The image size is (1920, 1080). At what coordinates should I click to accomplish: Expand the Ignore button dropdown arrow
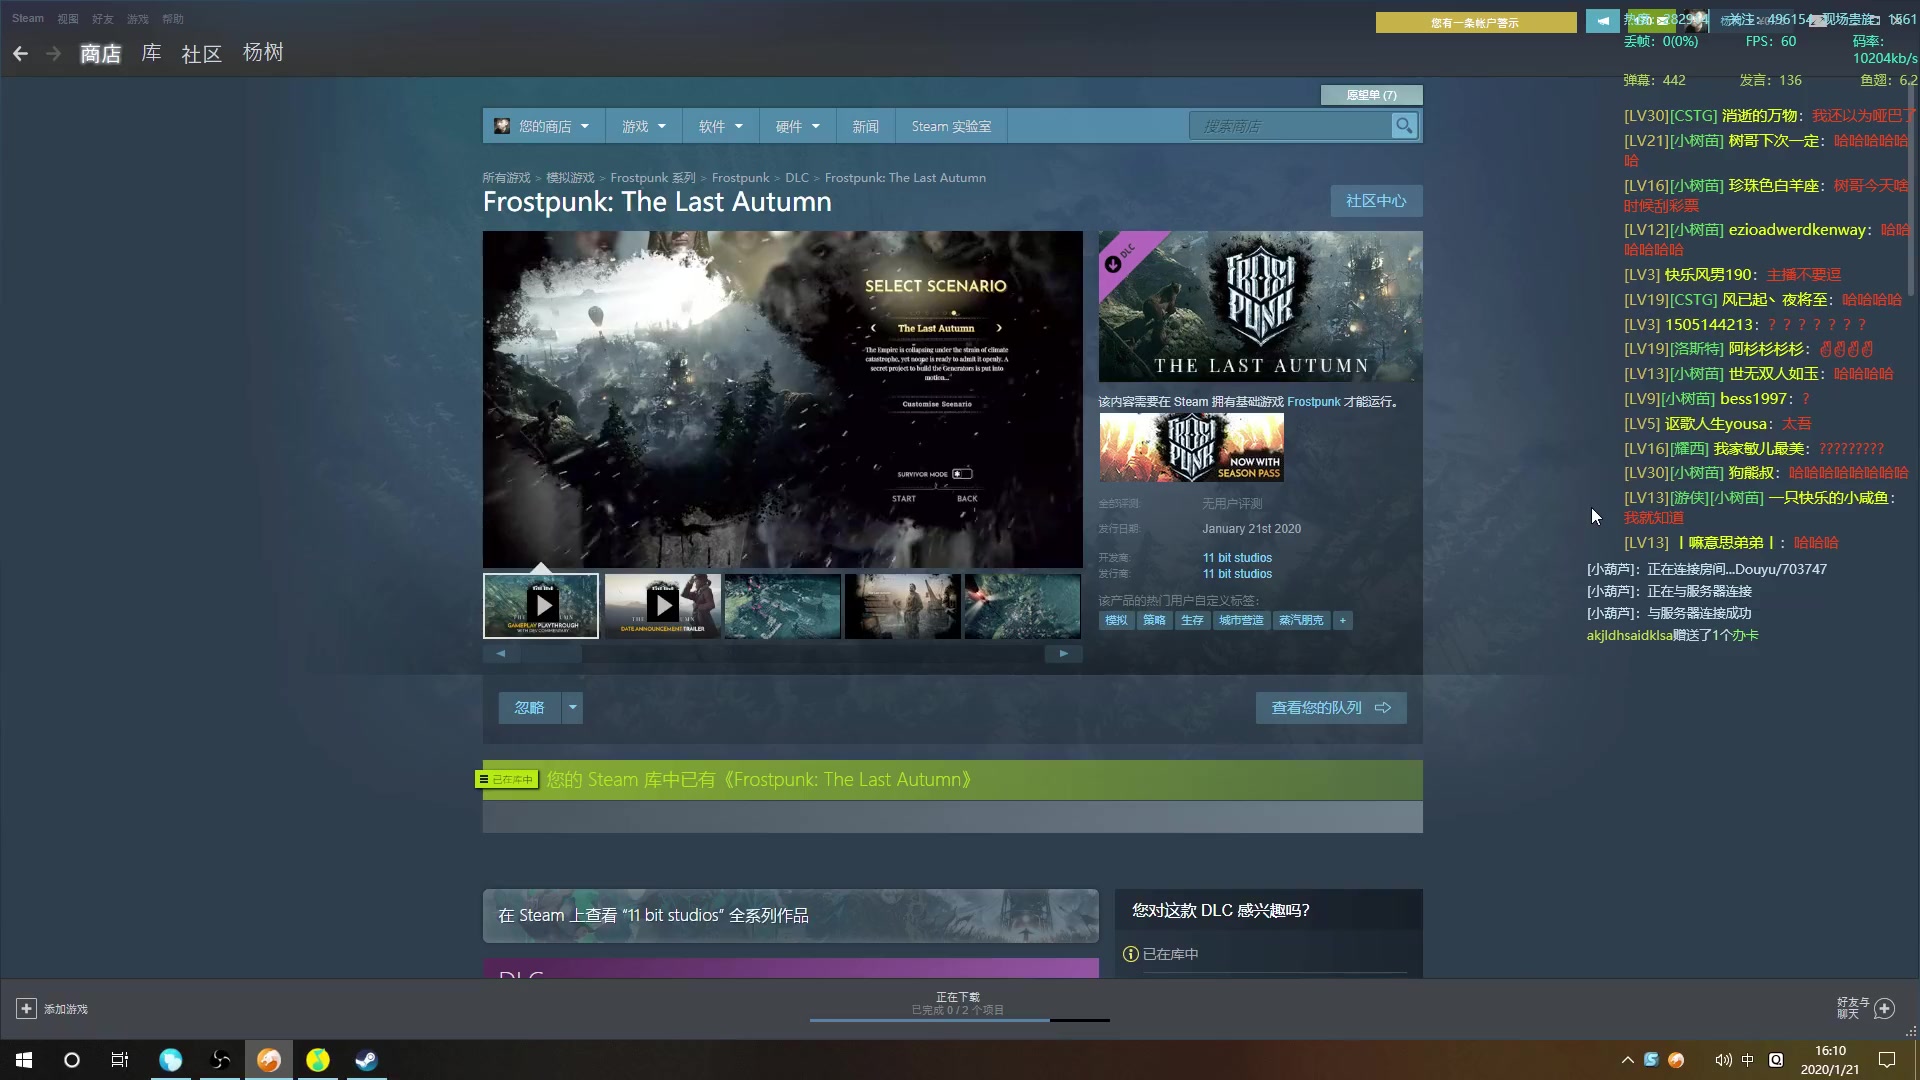point(572,708)
